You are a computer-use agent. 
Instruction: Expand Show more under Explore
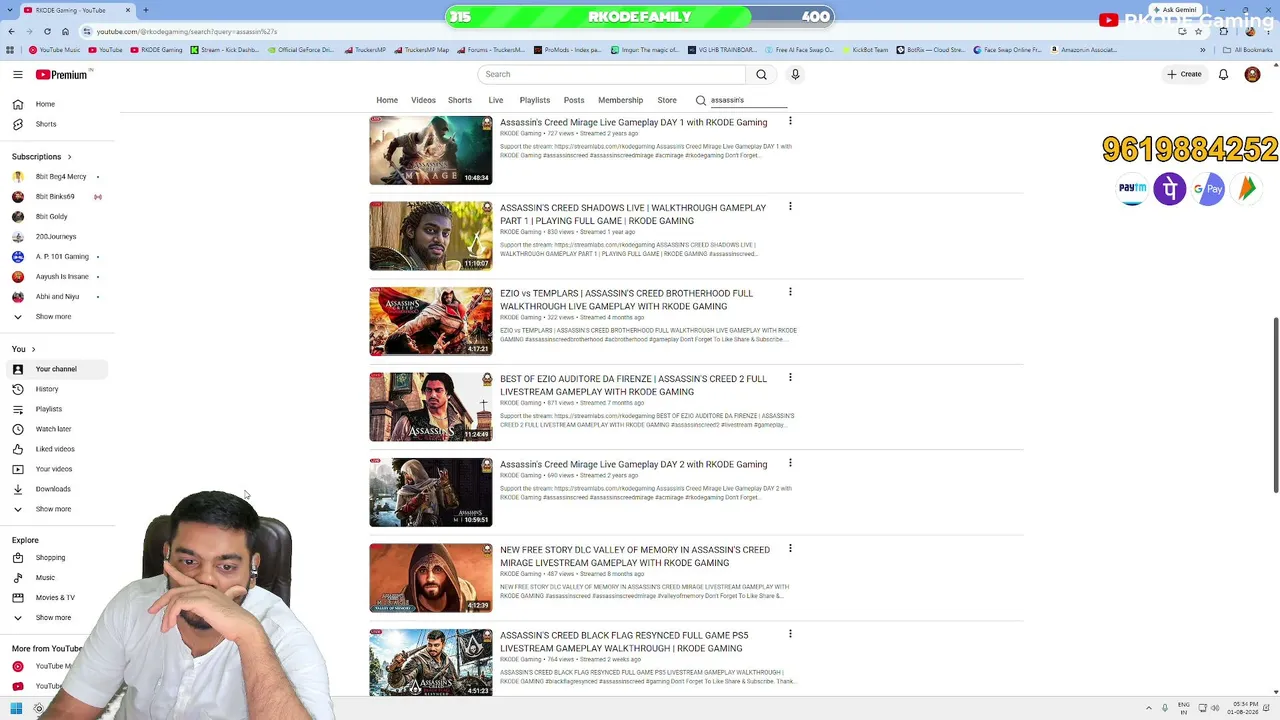tap(53, 617)
